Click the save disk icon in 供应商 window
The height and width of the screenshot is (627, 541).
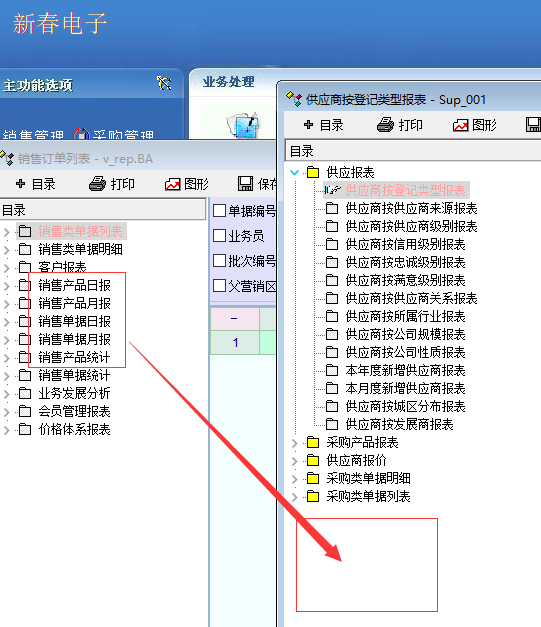[x=533, y=125]
